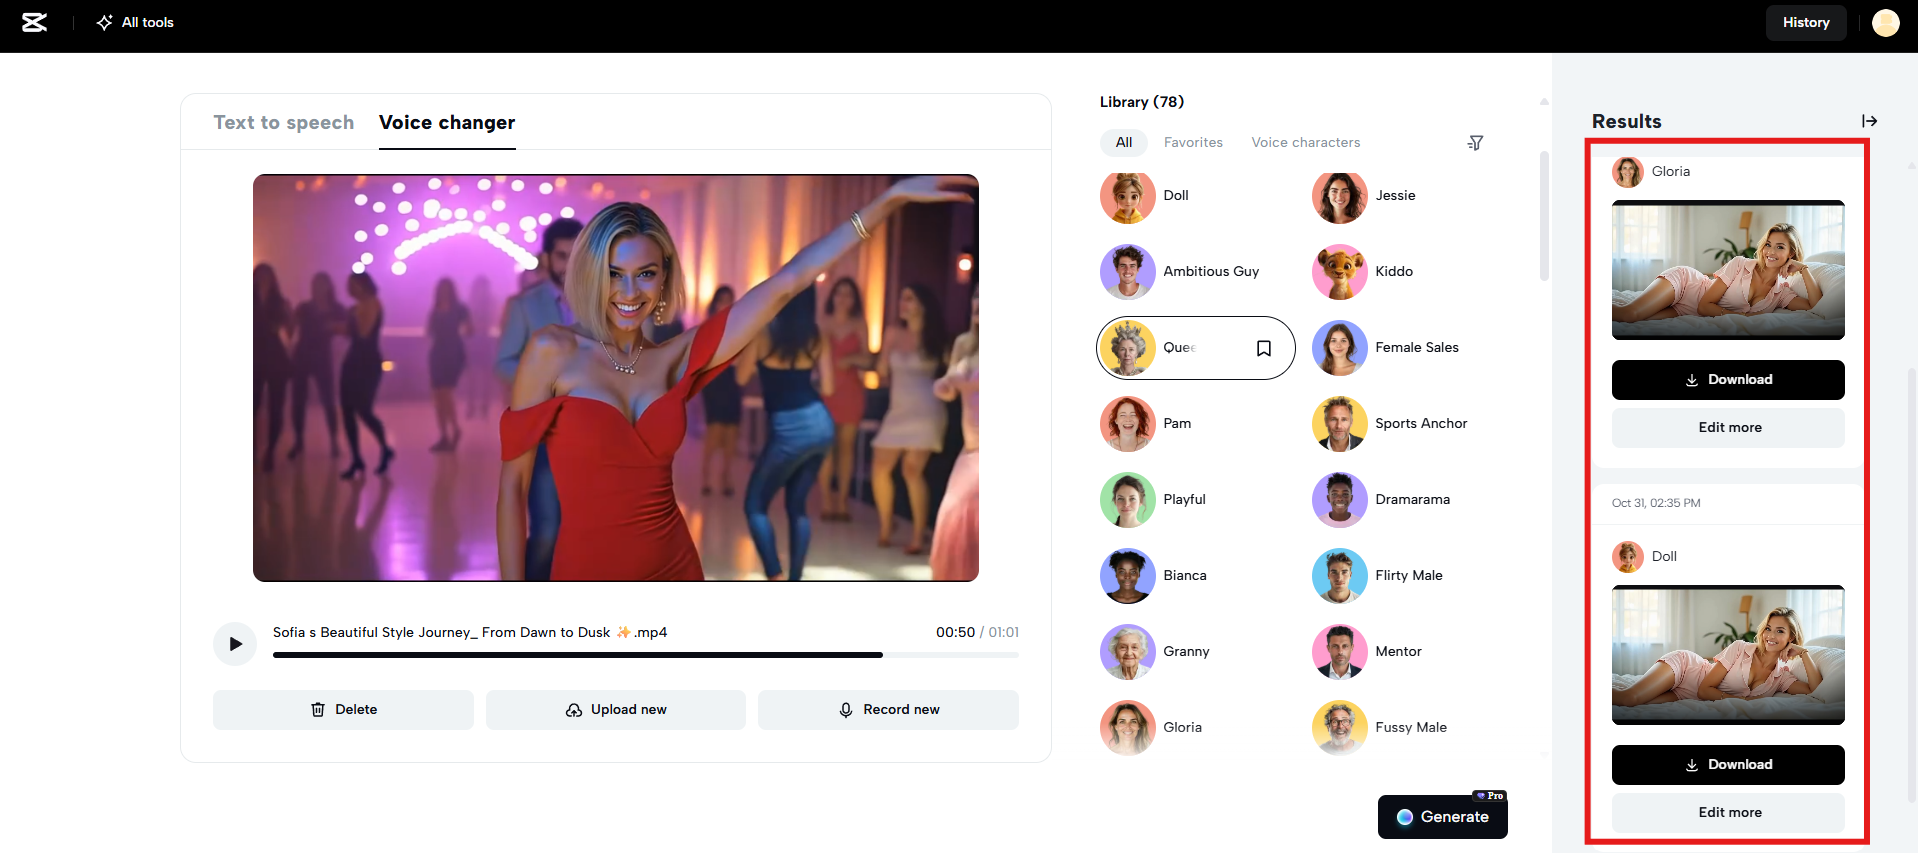This screenshot has height=853, width=1918.
Task: Select the Jessie voice avatar
Action: 1340,196
